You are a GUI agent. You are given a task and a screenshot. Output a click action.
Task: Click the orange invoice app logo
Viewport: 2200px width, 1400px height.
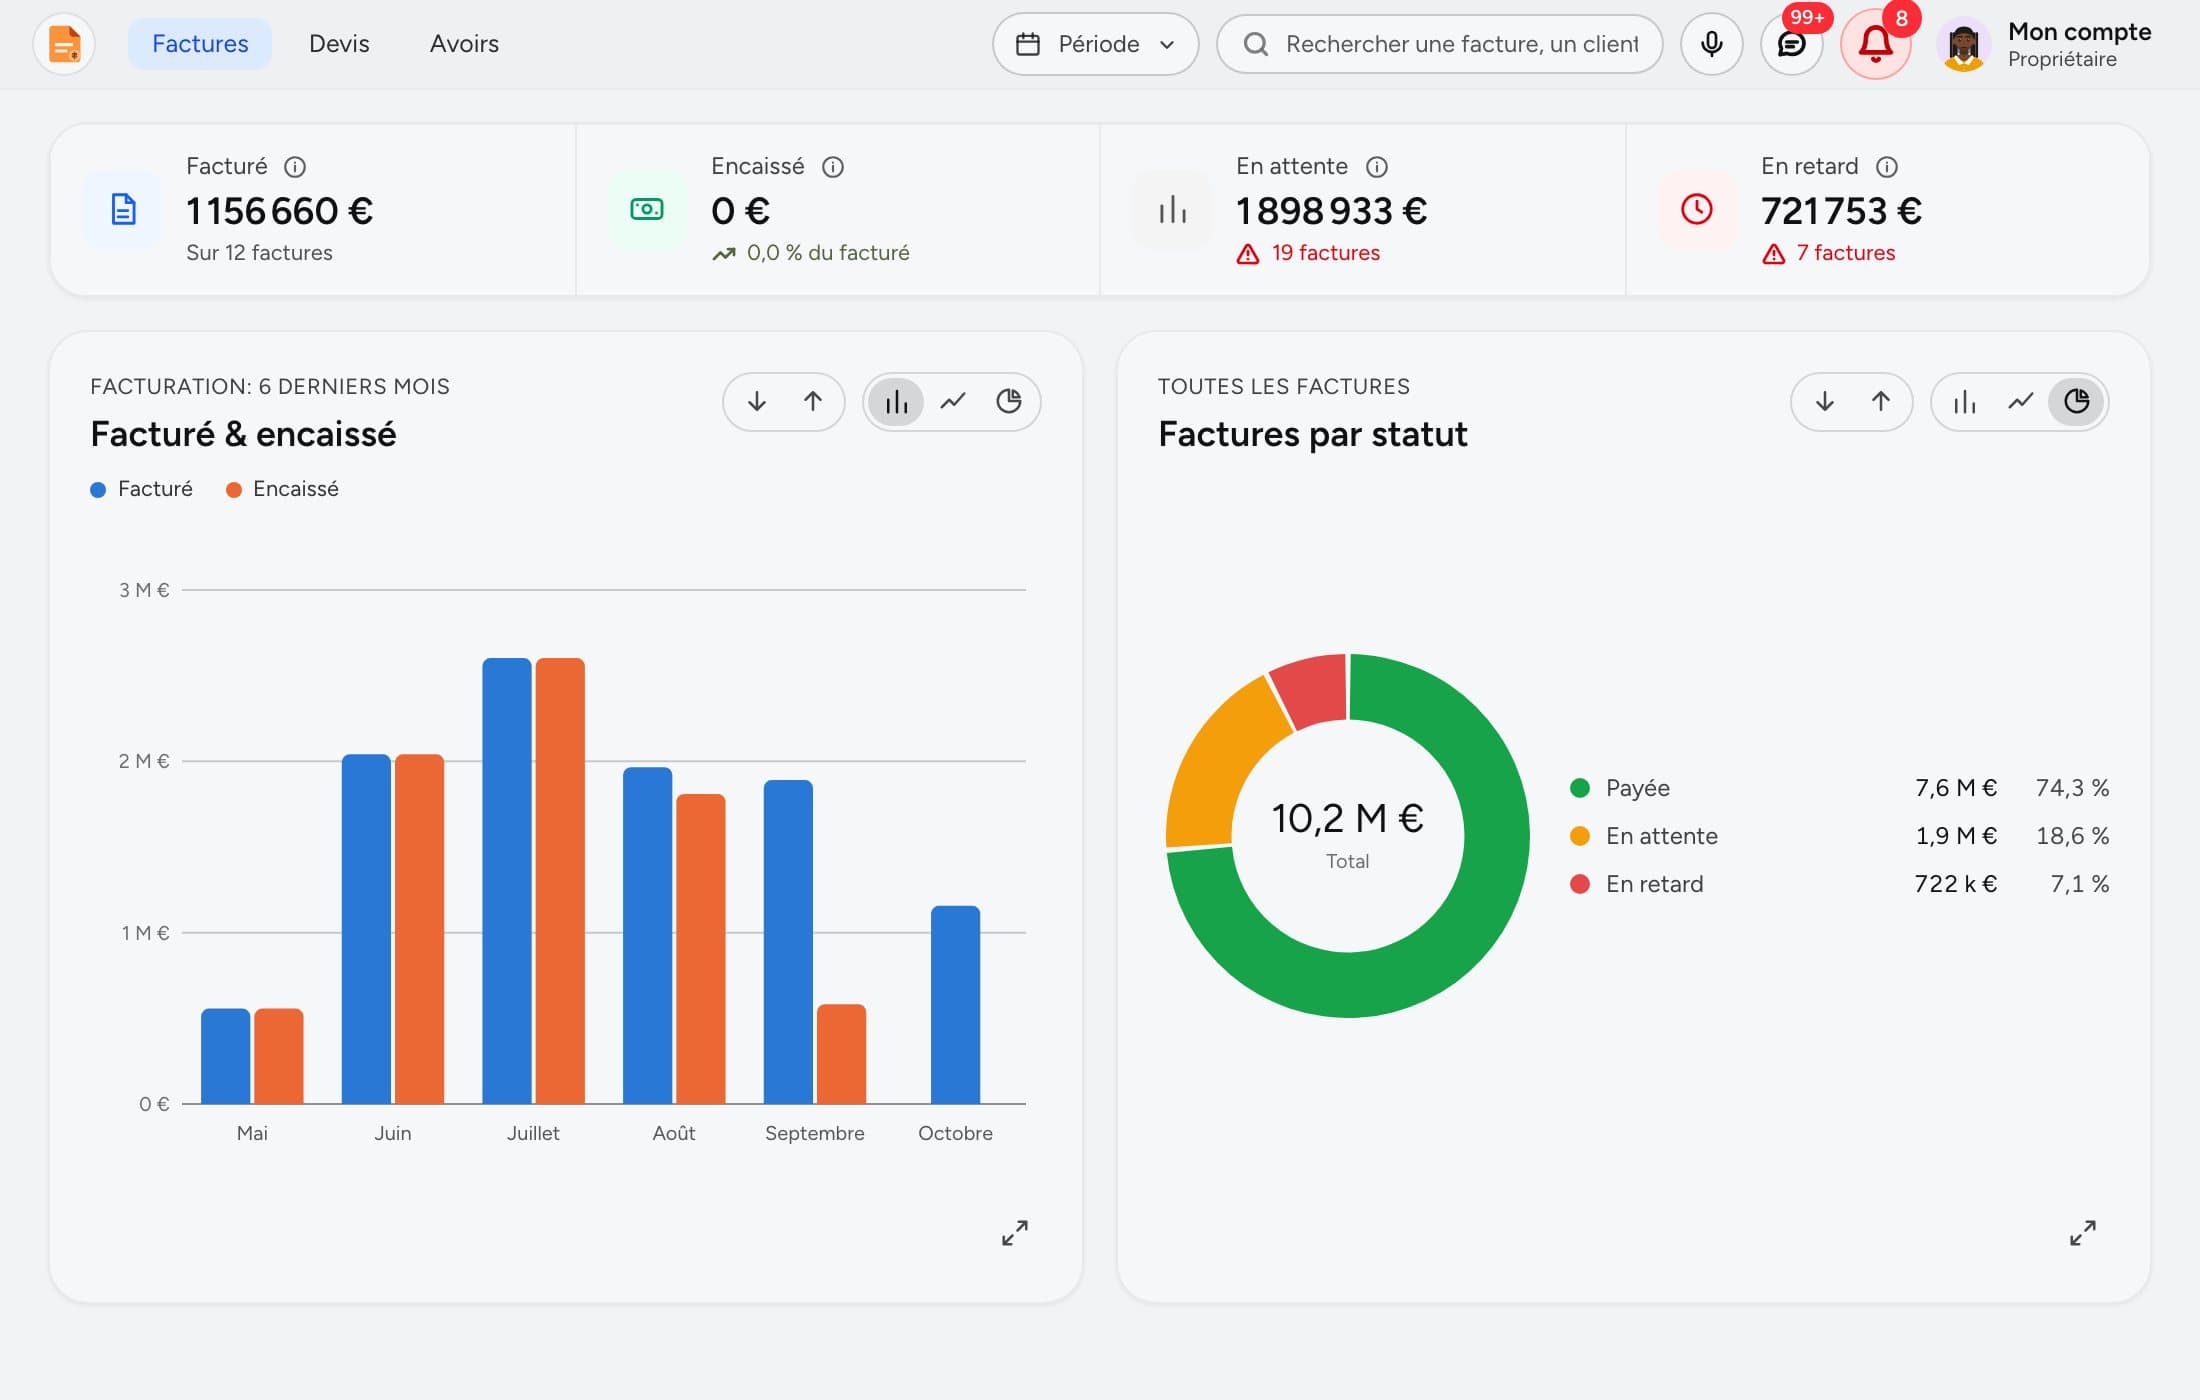[64, 44]
